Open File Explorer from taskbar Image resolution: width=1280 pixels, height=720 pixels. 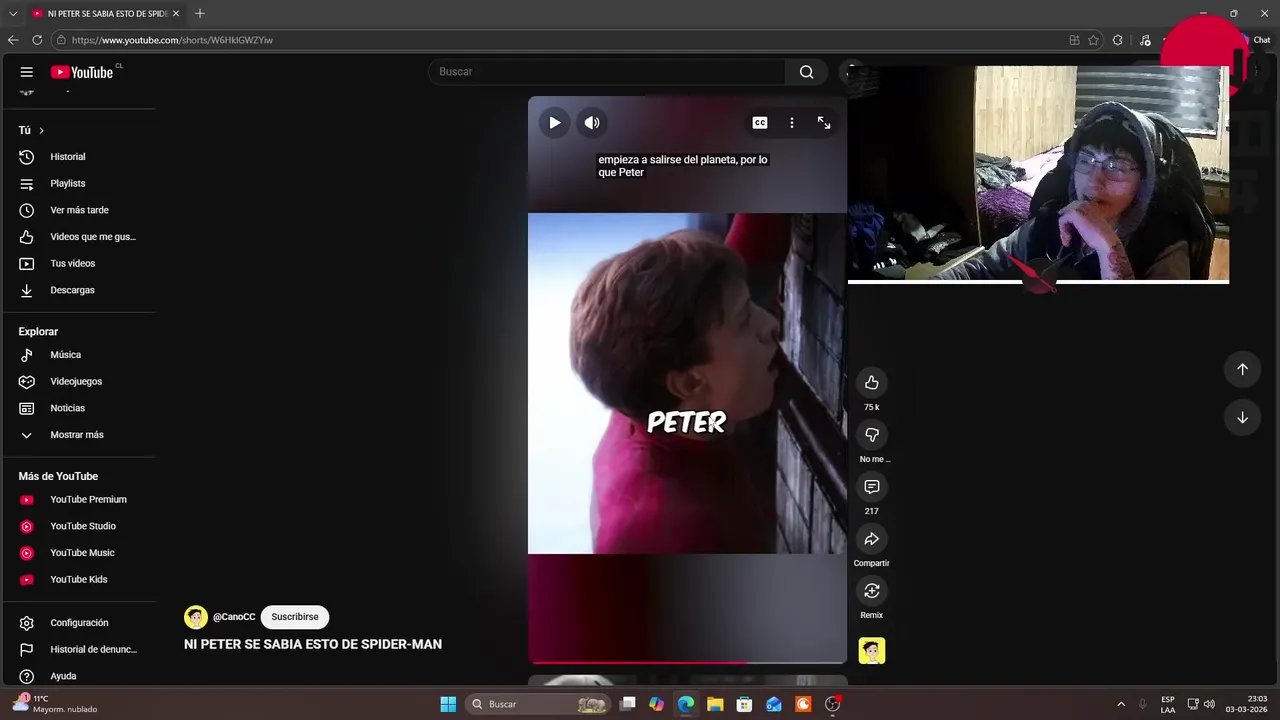point(715,704)
